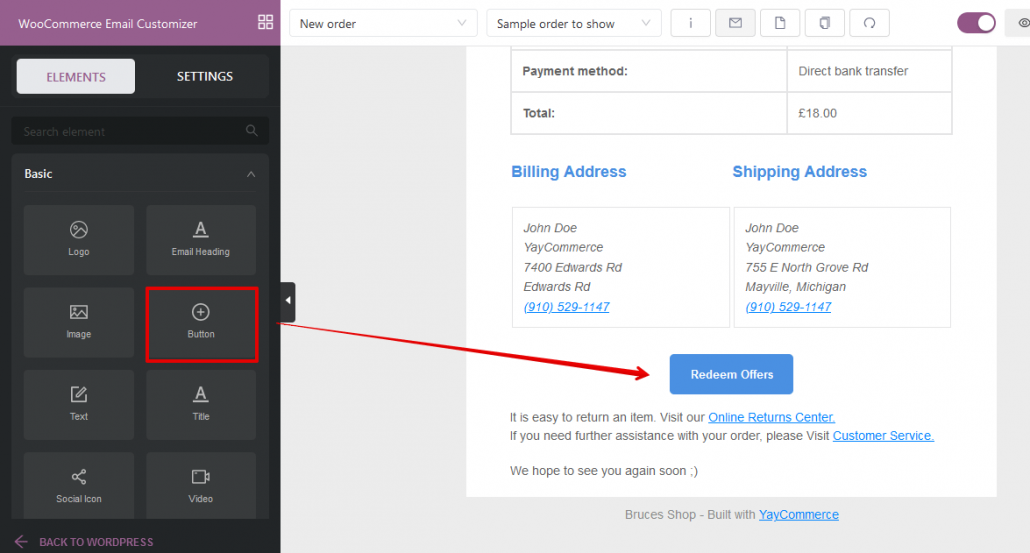Add the Email Heading element

(x=201, y=240)
